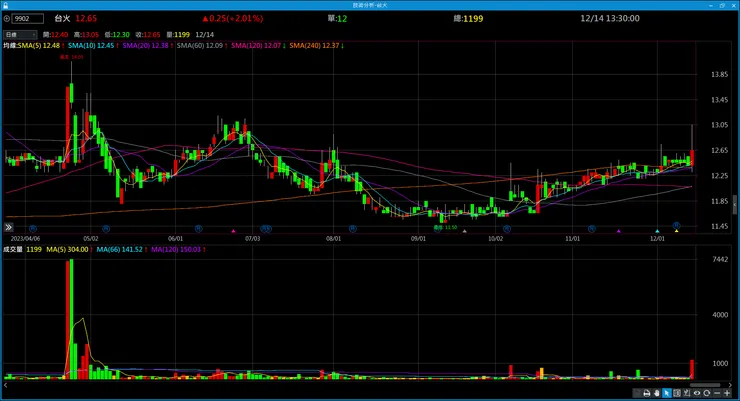The image size is (740, 401).
Task: Click the printer icon in the bottom toolbar
Action: pyautogui.click(x=647, y=393)
